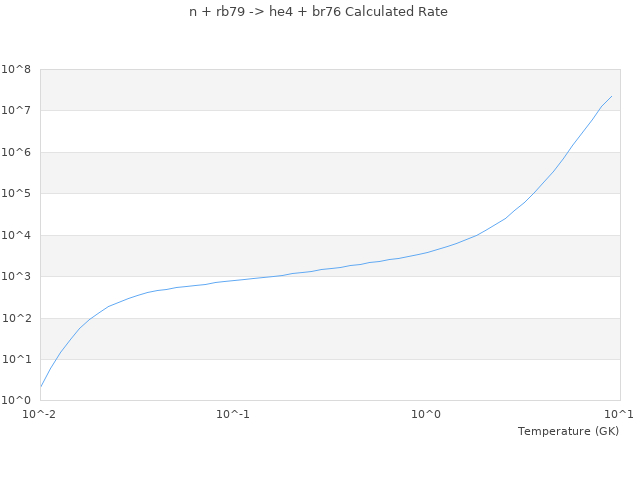Click the chart title 'n + rb79 -> he4 + br76 Calculated Rate'

click(x=319, y=12)
